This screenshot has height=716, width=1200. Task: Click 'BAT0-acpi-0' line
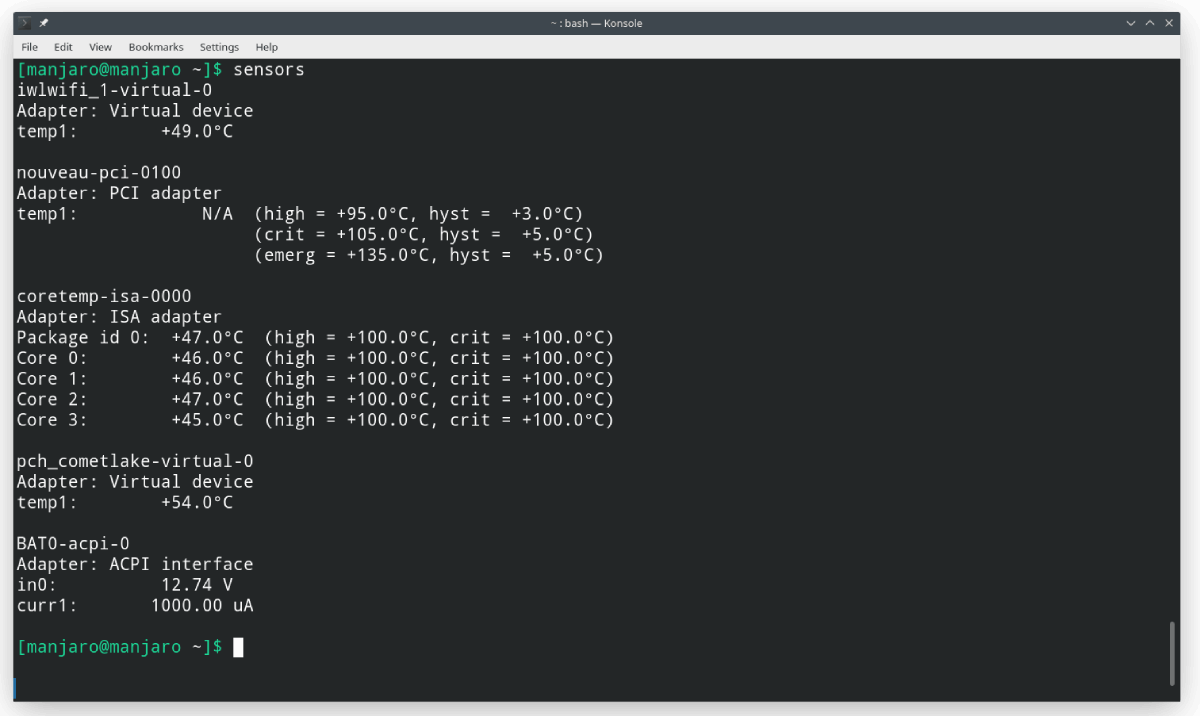tap(73, 543)
